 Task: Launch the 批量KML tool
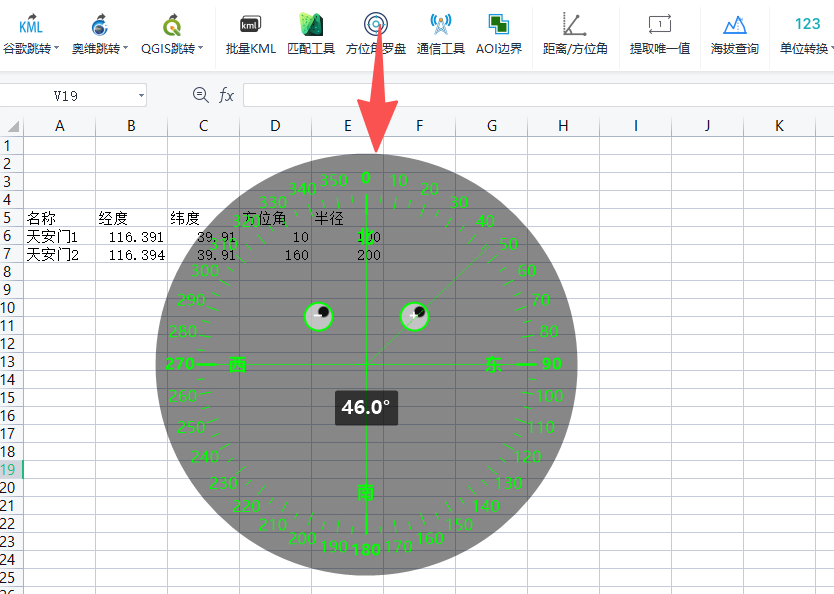point(251,34)
